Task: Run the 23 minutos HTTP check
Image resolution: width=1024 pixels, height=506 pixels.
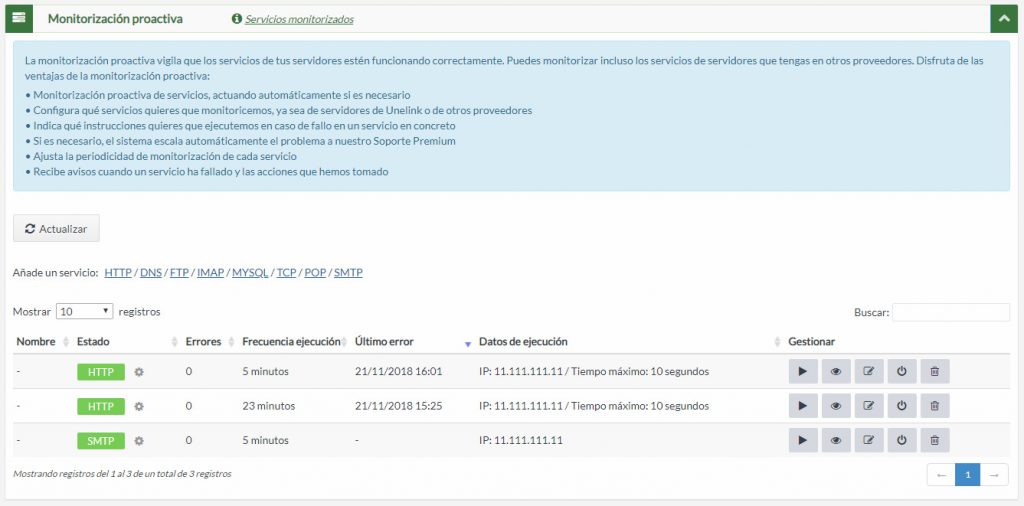Action: (803, 405)
